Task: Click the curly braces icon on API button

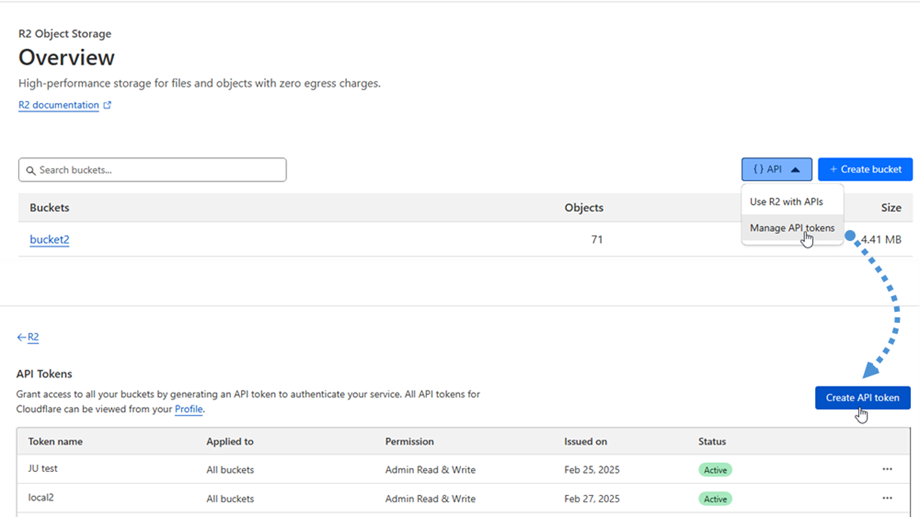Action: [x=758, y=170]
